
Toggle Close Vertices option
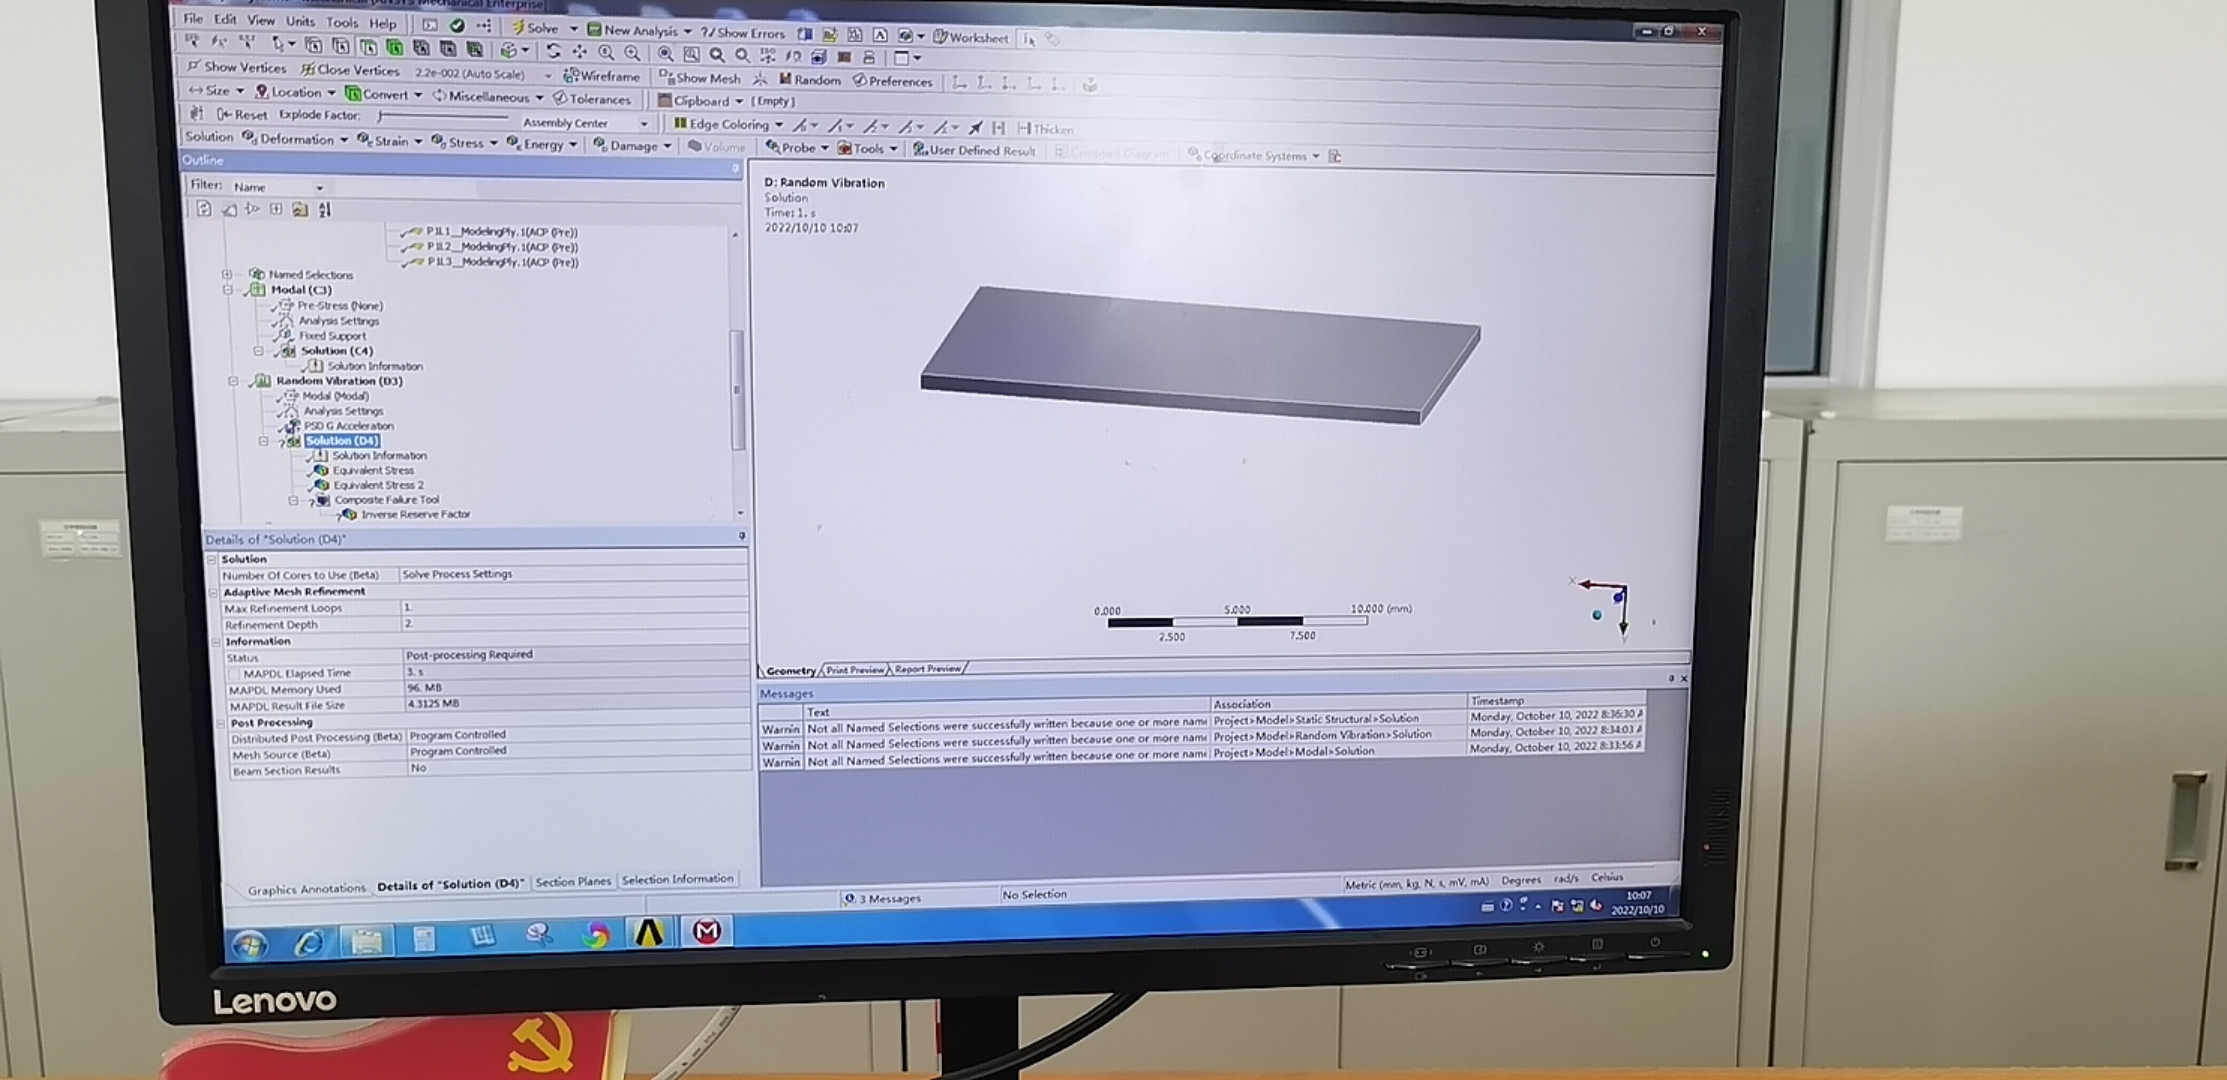tap(349, 70)
